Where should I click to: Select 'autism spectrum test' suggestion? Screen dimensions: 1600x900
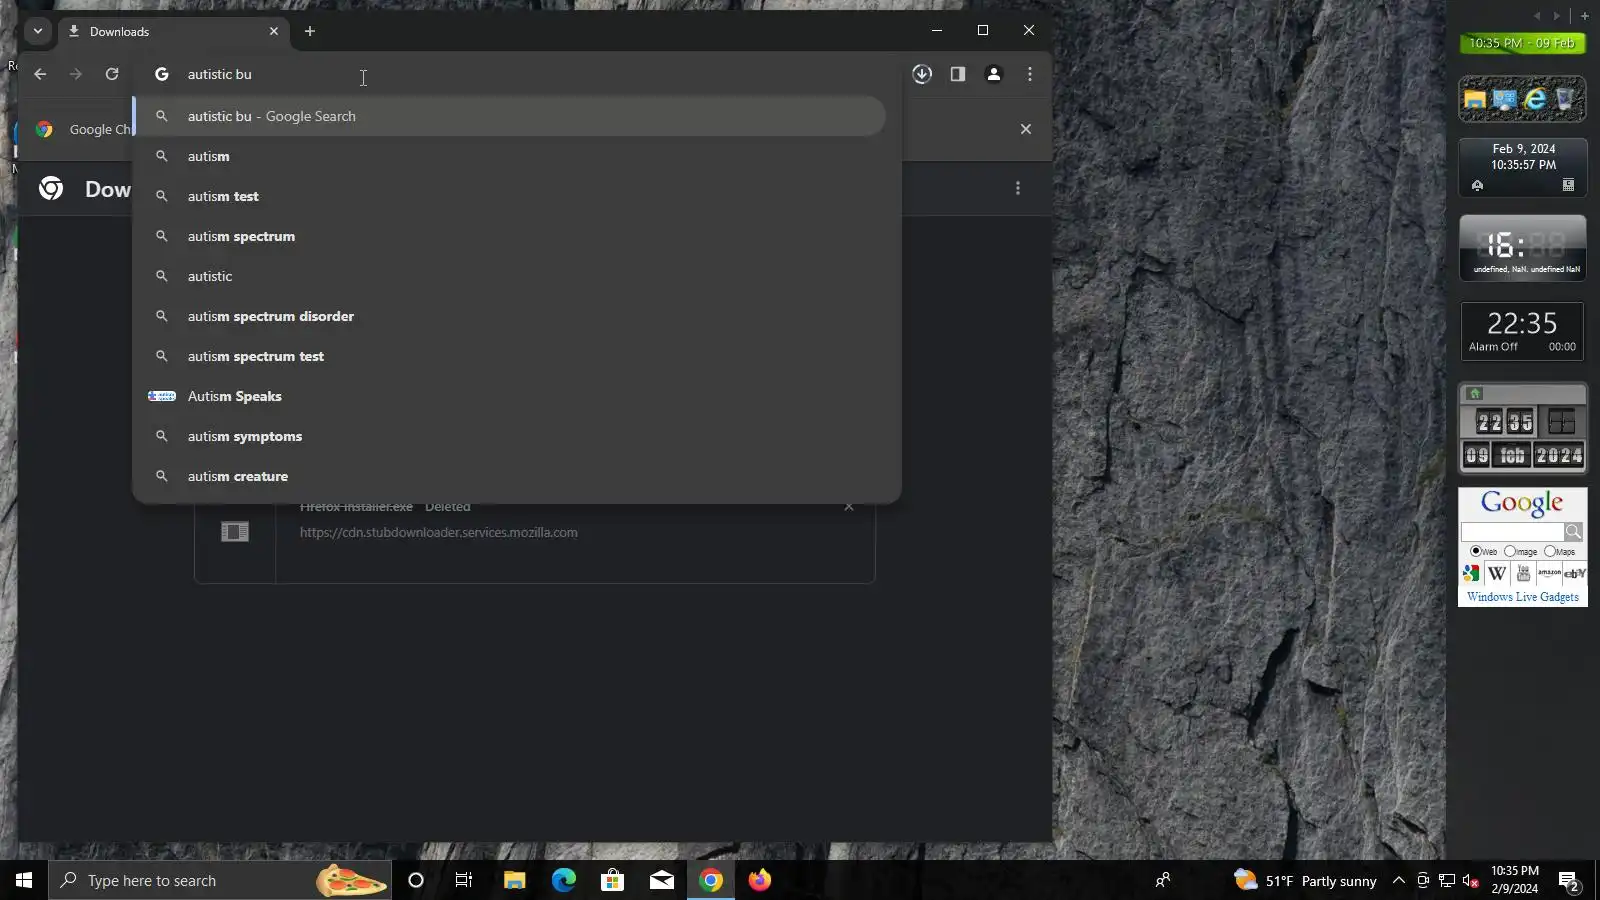tap(510, 356)
